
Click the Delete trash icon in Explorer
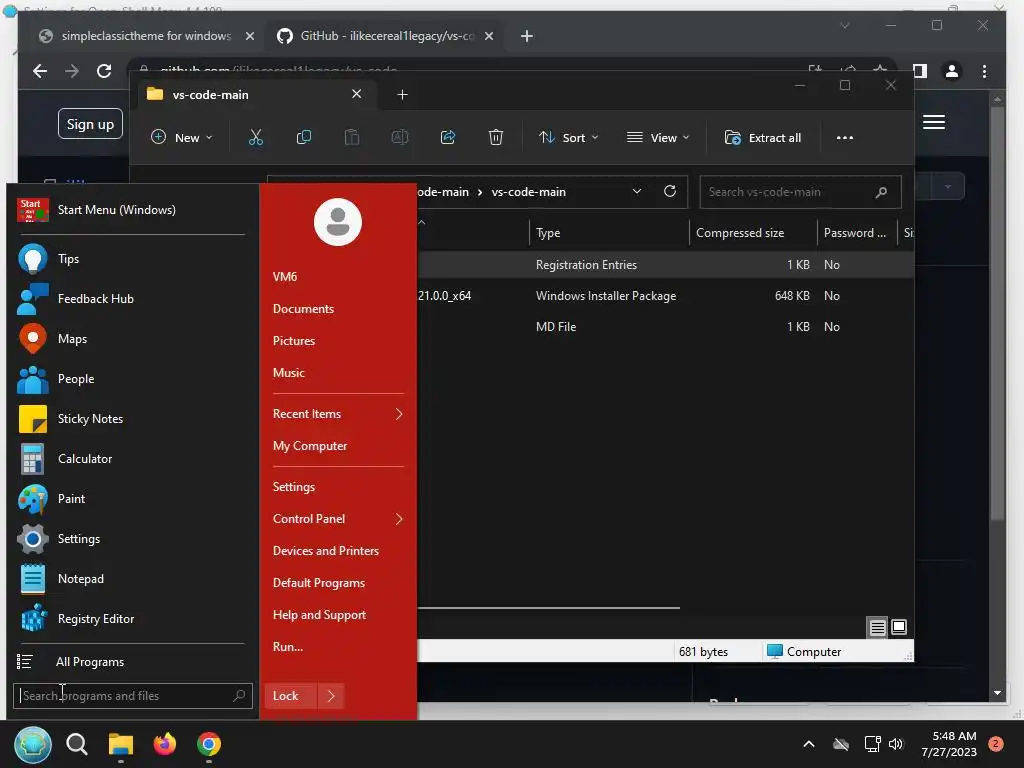tap(496, 138)
